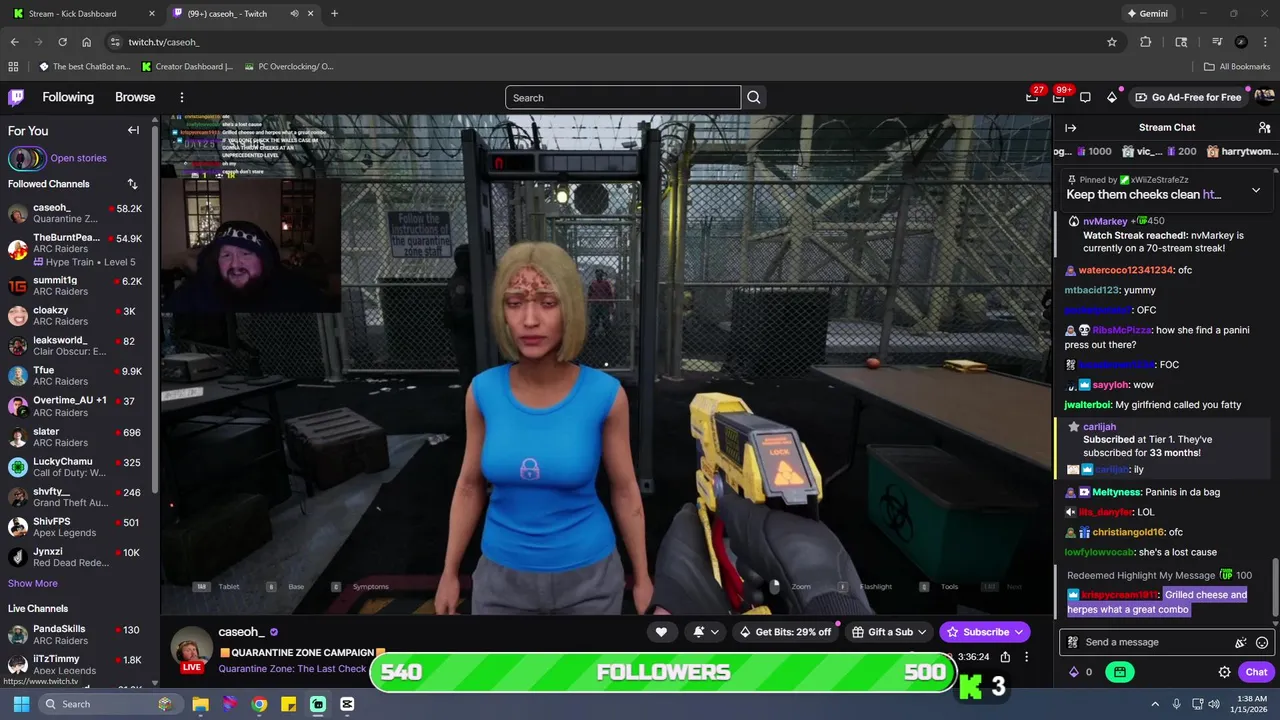1280x720 pixels.
Task: Open the emote picker smiley
Action: click(x=1262, y=643)
